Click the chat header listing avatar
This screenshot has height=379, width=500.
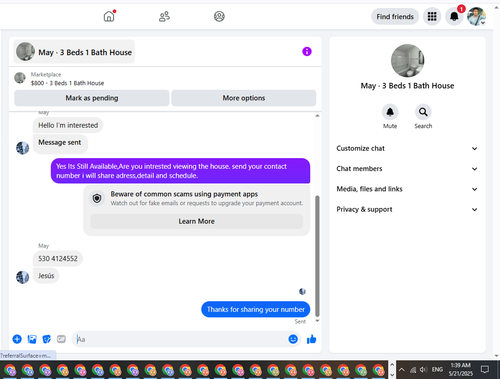click(25, 51)
